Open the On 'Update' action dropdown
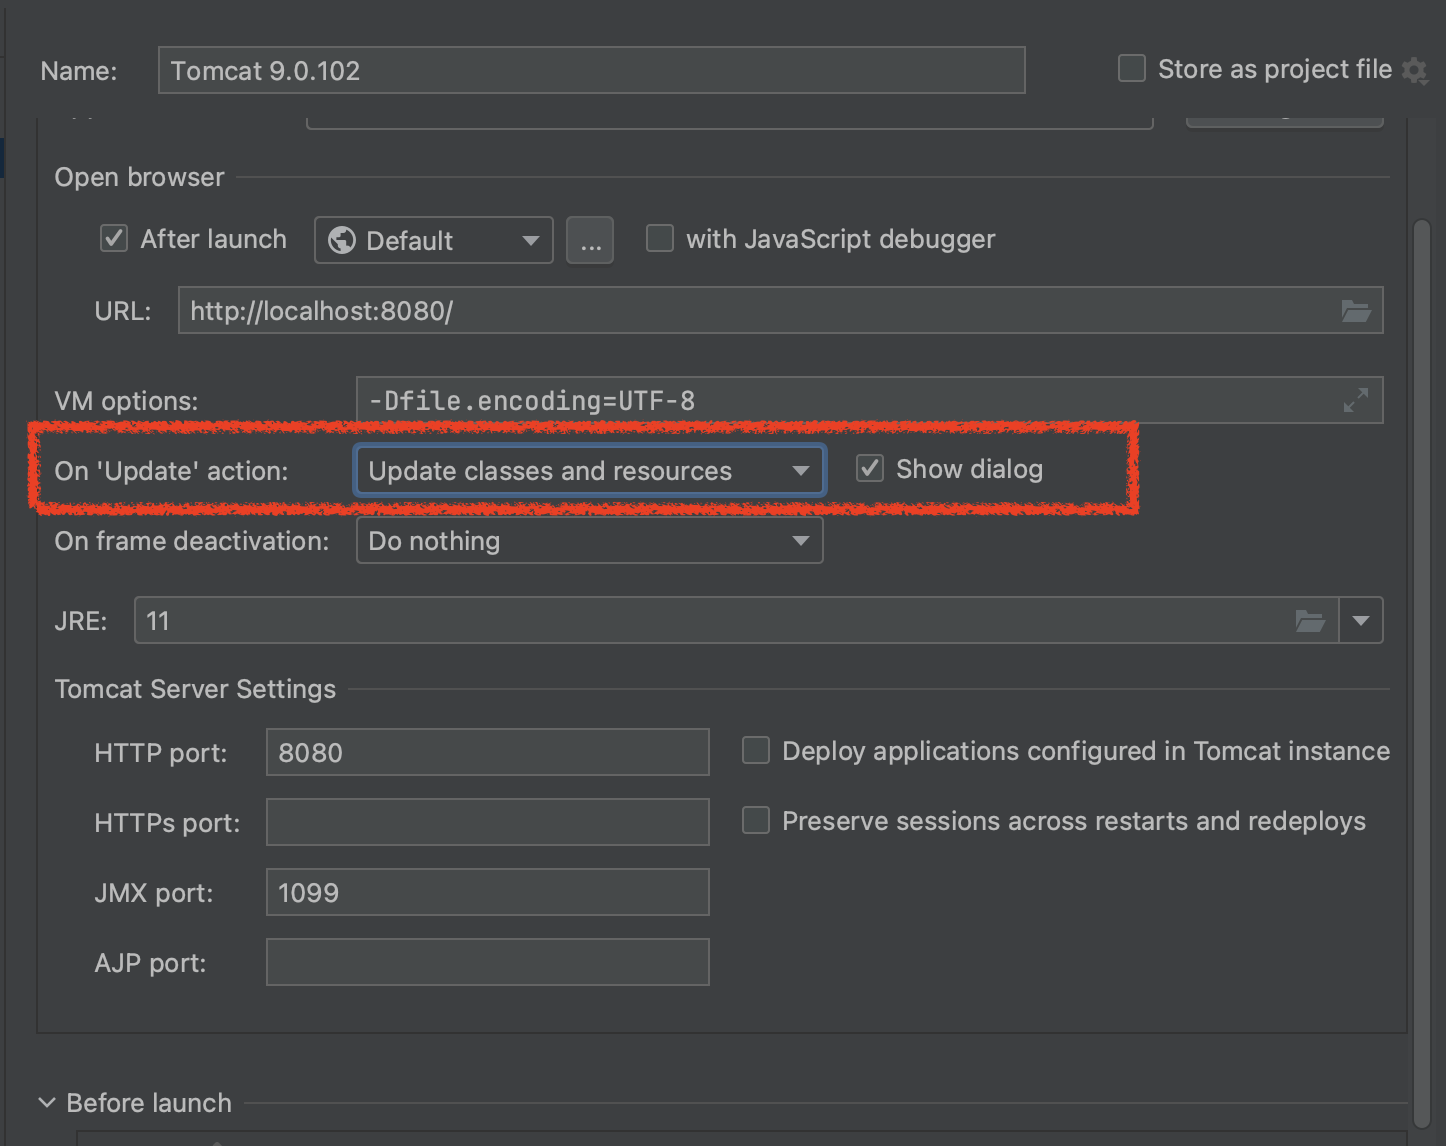 pos(590,470)
